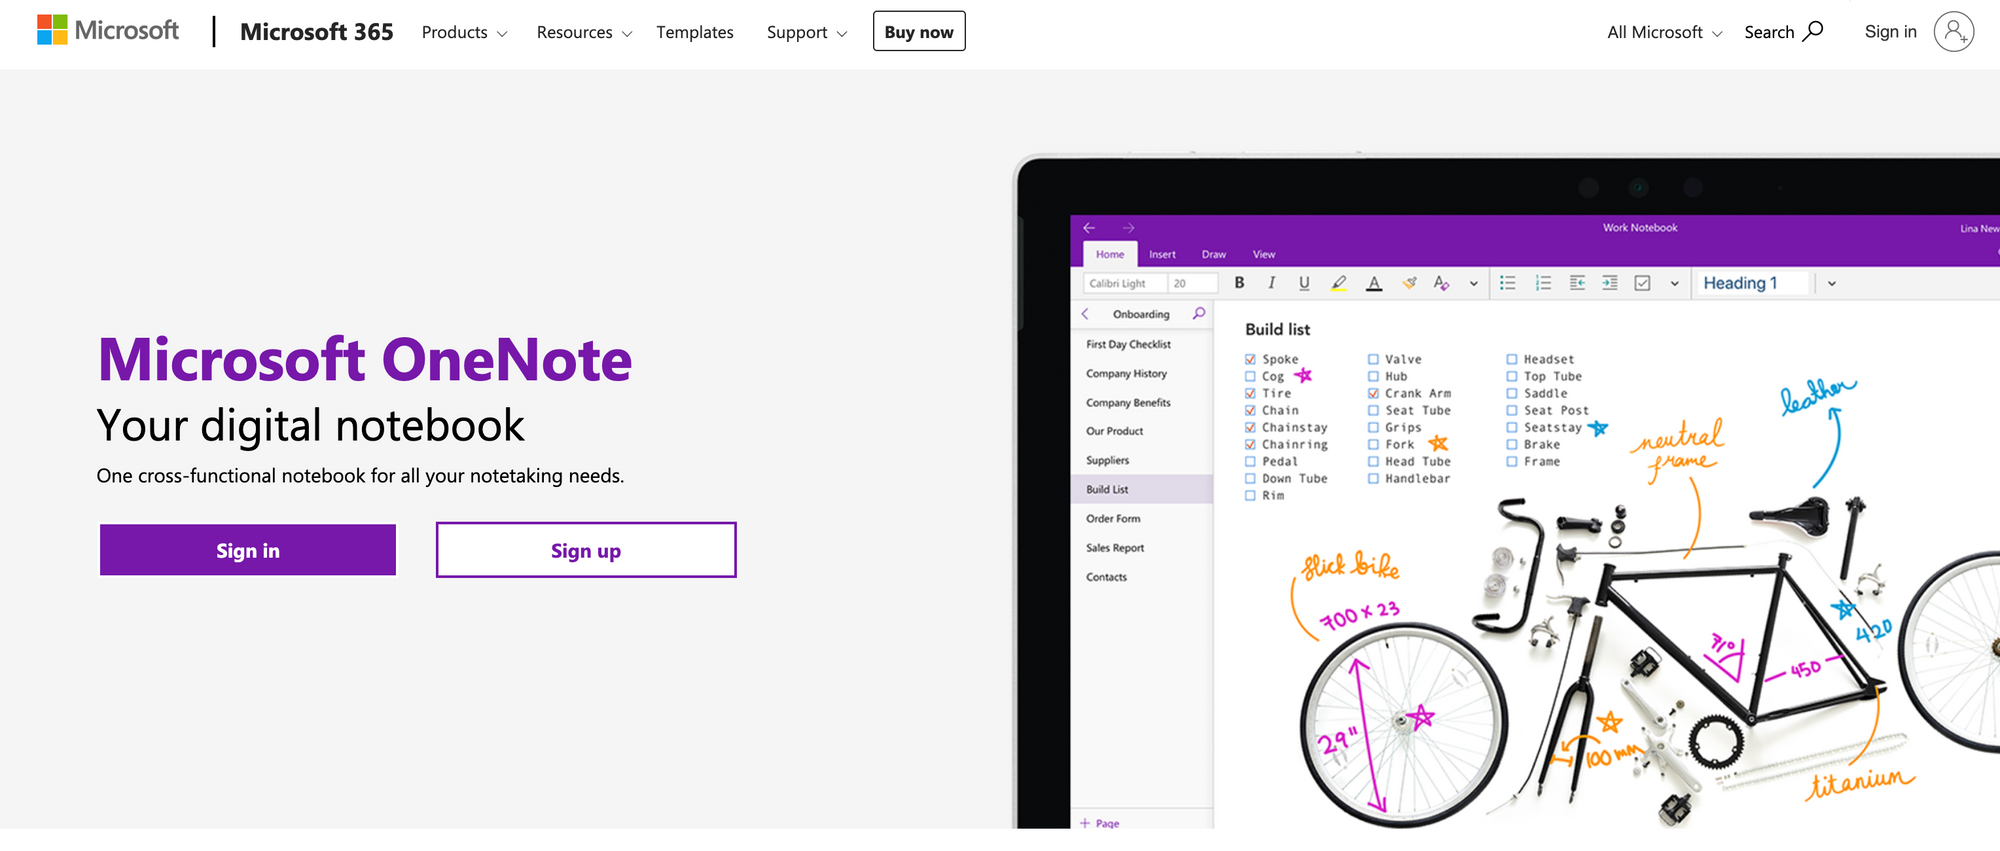
Task: Expand the All Microsoft menu
Action: click(1664, 32)
